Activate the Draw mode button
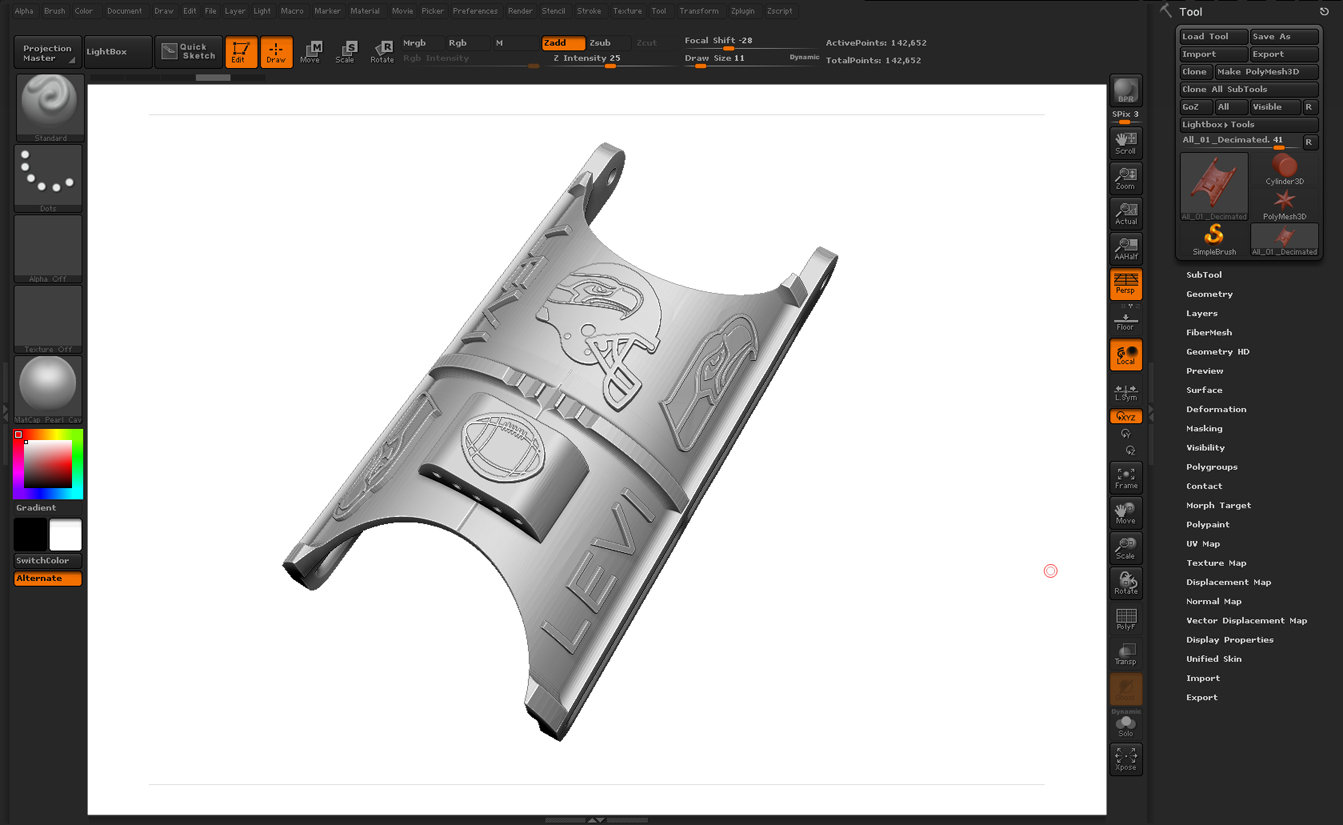 (x=276, y=52)
